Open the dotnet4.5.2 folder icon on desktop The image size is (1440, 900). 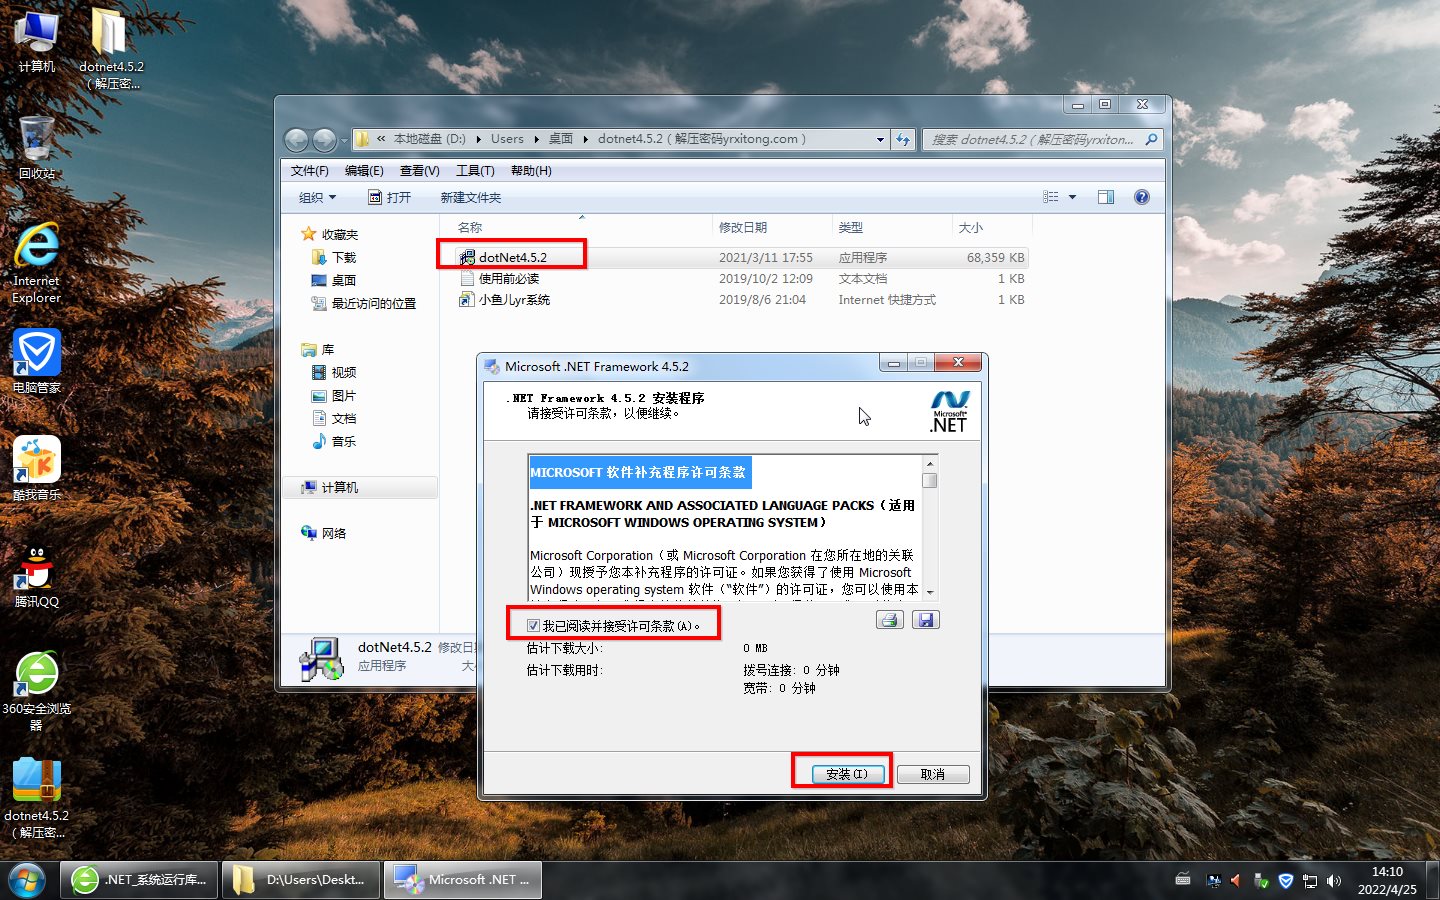click(111, 48)
